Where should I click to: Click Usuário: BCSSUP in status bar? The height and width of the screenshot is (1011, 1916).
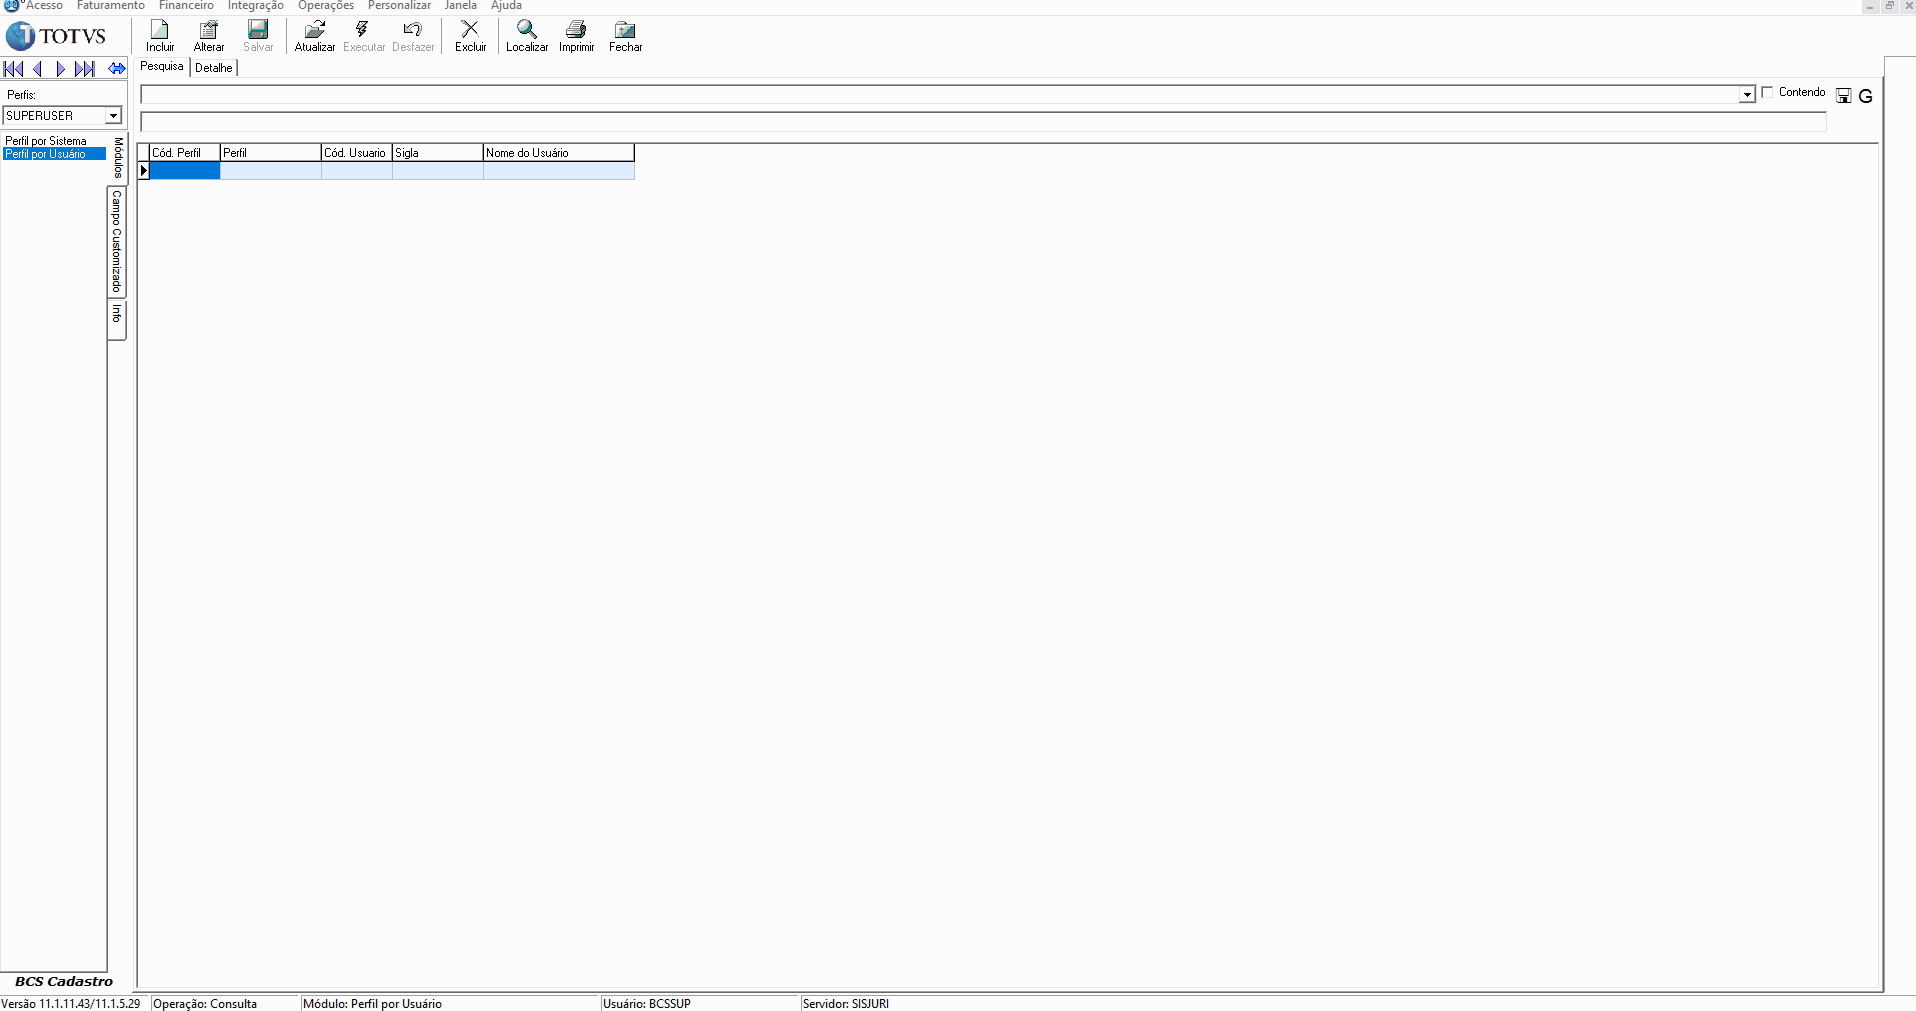pos(647,1003)
